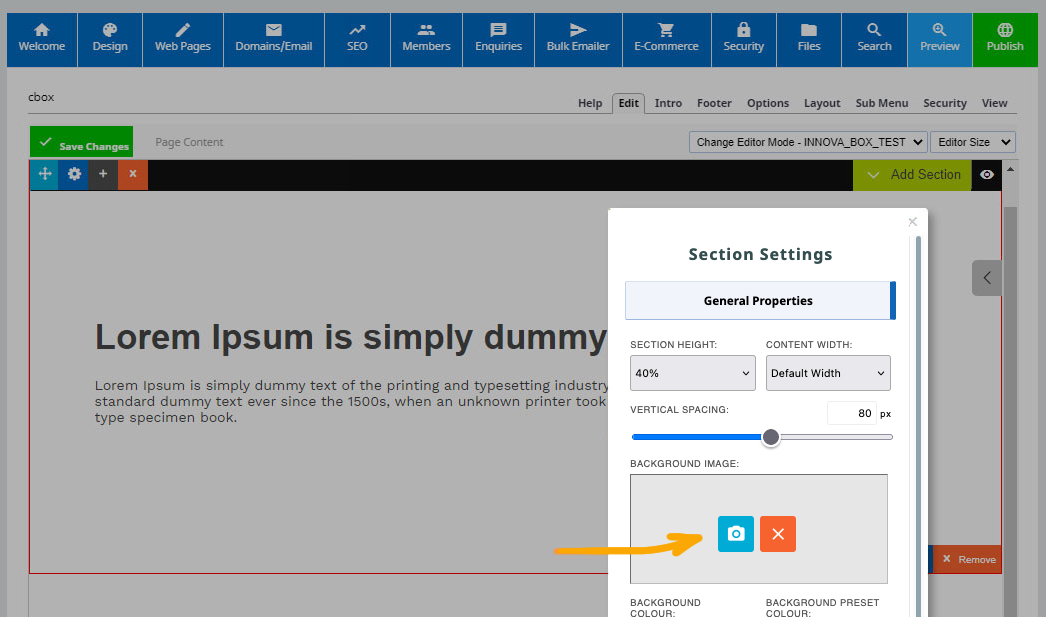Open the Change Editor Mode dropdown
The width and height of the screenshot is (1047, 617).
tap(808, 142)
